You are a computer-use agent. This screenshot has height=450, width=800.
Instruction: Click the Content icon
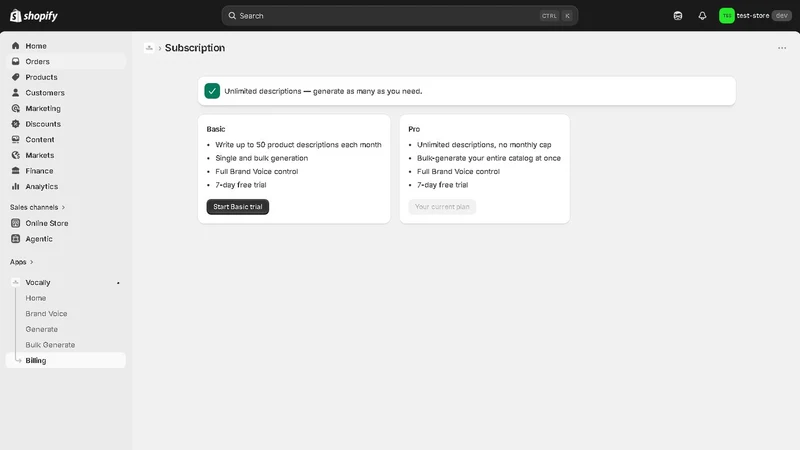pyautogui.click(x=15, y=139)
